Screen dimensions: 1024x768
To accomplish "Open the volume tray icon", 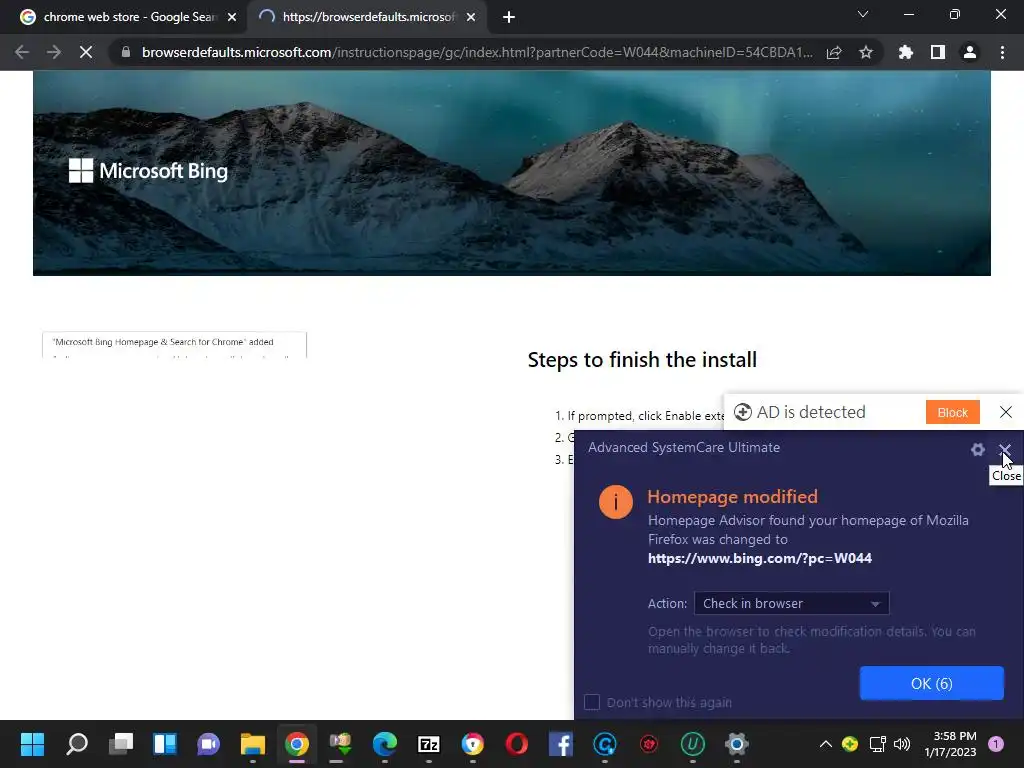I will tap(902, 744).
